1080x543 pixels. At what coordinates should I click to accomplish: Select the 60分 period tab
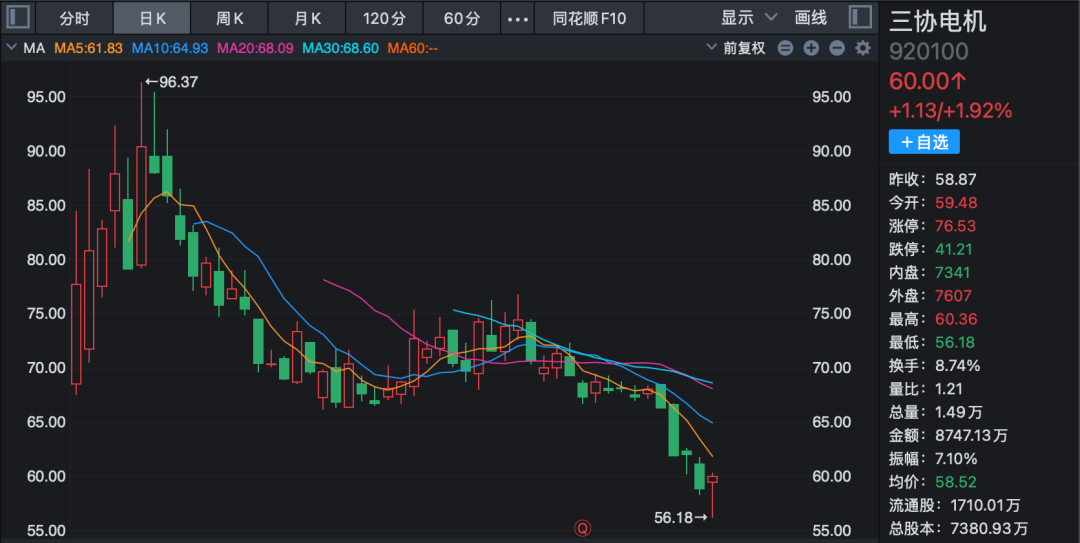tap(461, 18)
